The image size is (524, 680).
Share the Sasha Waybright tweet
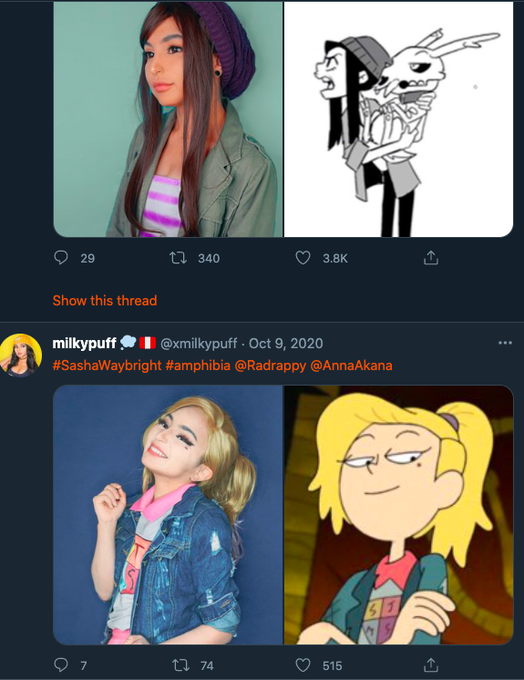point(430,665)
